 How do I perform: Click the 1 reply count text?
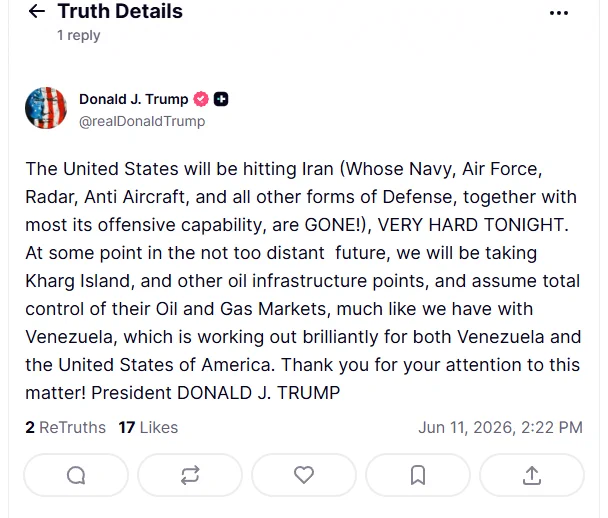click(x=79, y=35)
